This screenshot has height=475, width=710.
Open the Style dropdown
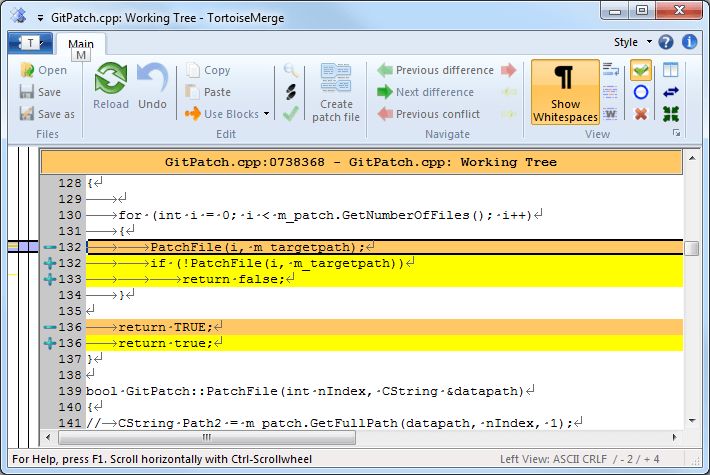(633, 42)
